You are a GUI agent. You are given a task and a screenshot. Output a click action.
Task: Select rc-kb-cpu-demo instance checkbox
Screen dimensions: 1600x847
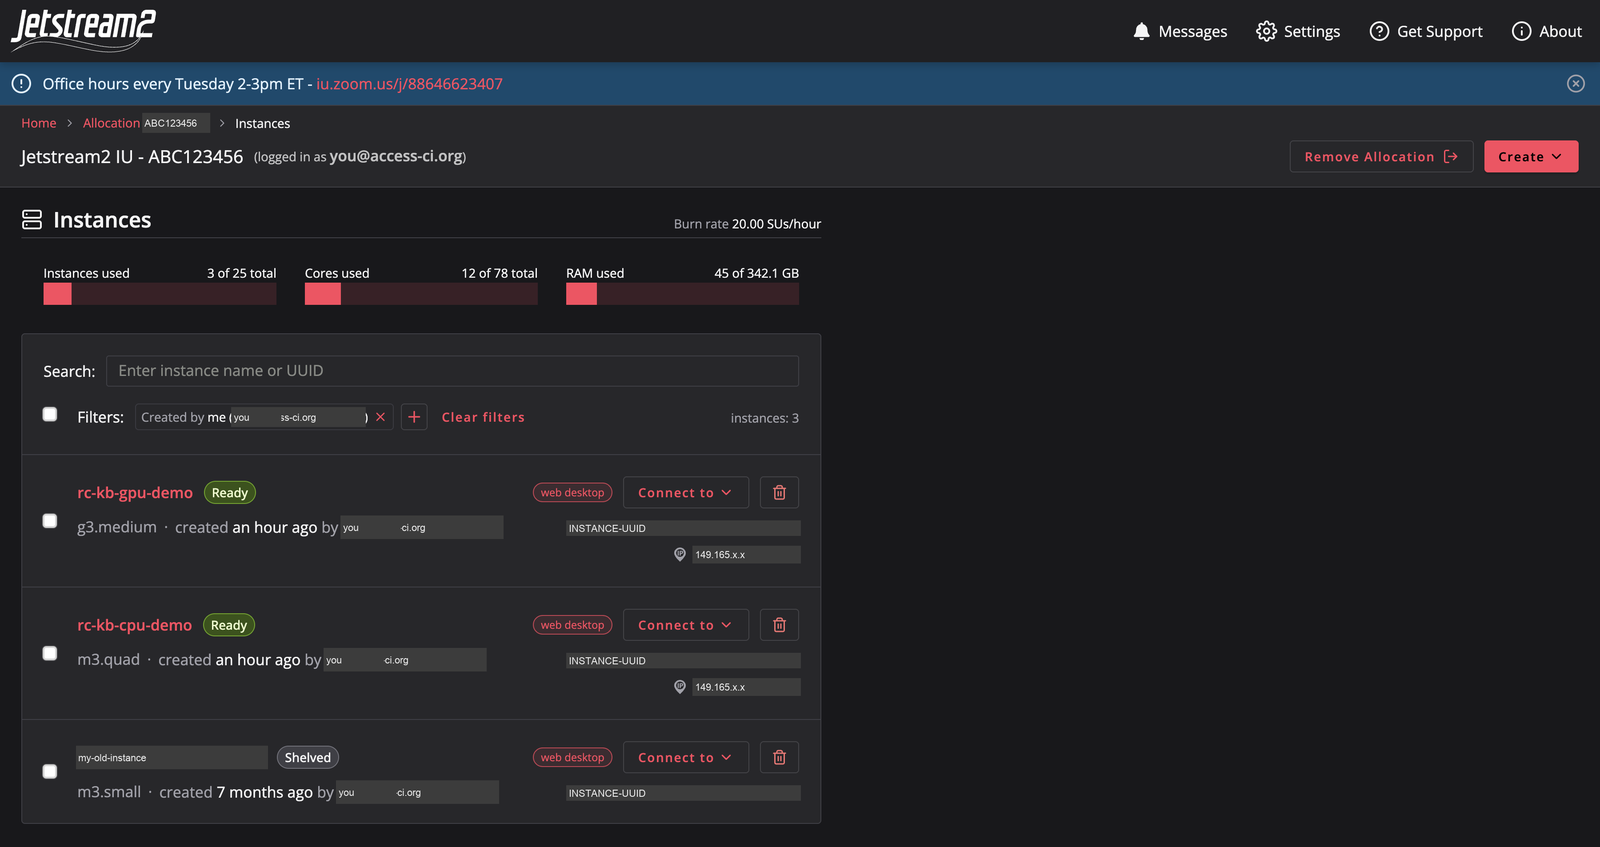[x=50, y=653]
